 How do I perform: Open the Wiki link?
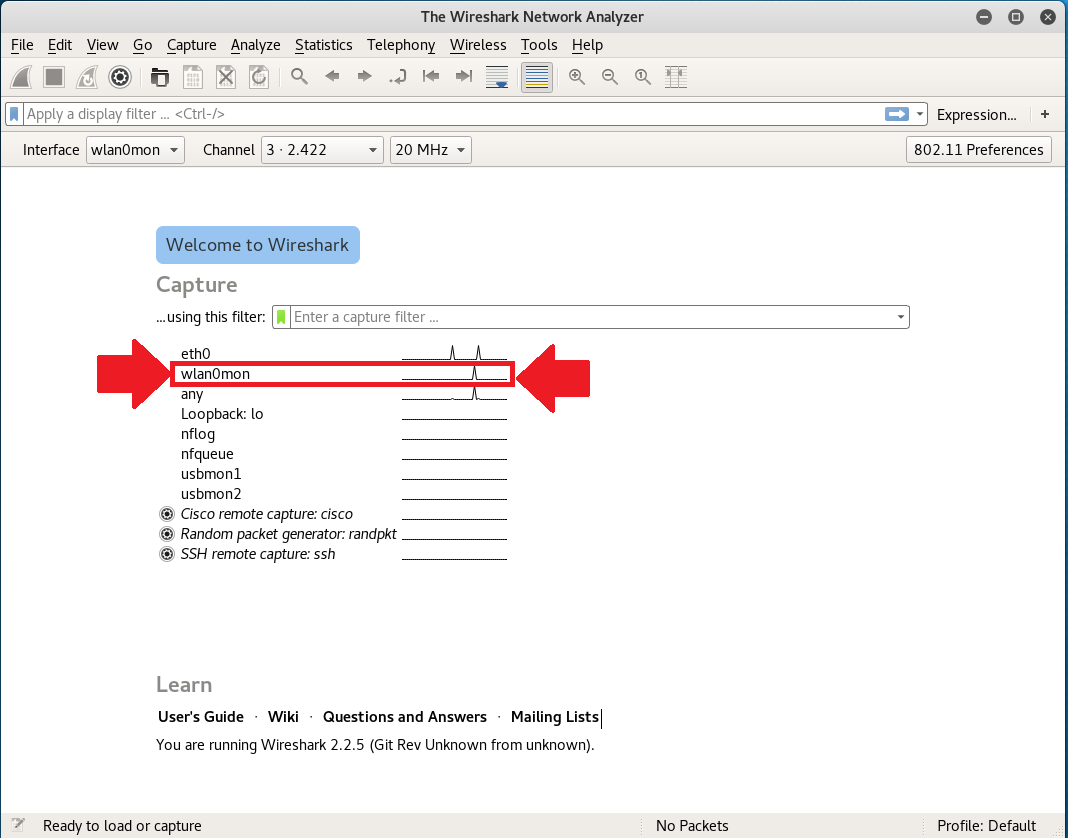click(283, 717)
